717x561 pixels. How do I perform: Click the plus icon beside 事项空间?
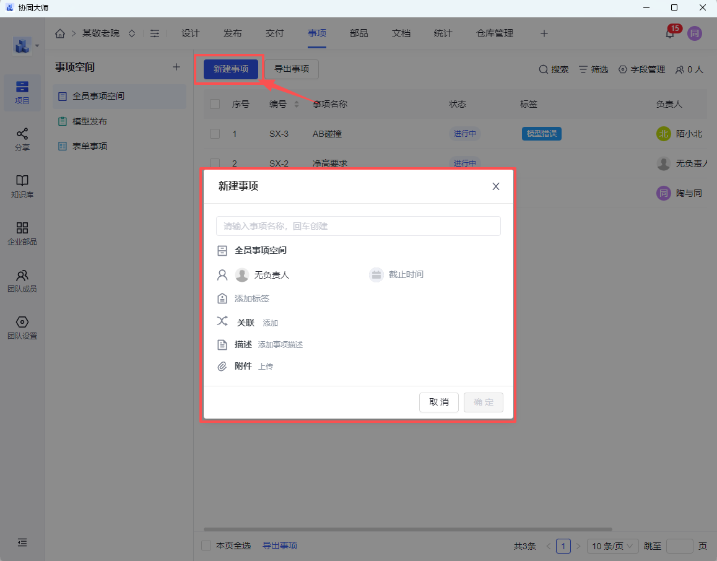click(176, 67)
